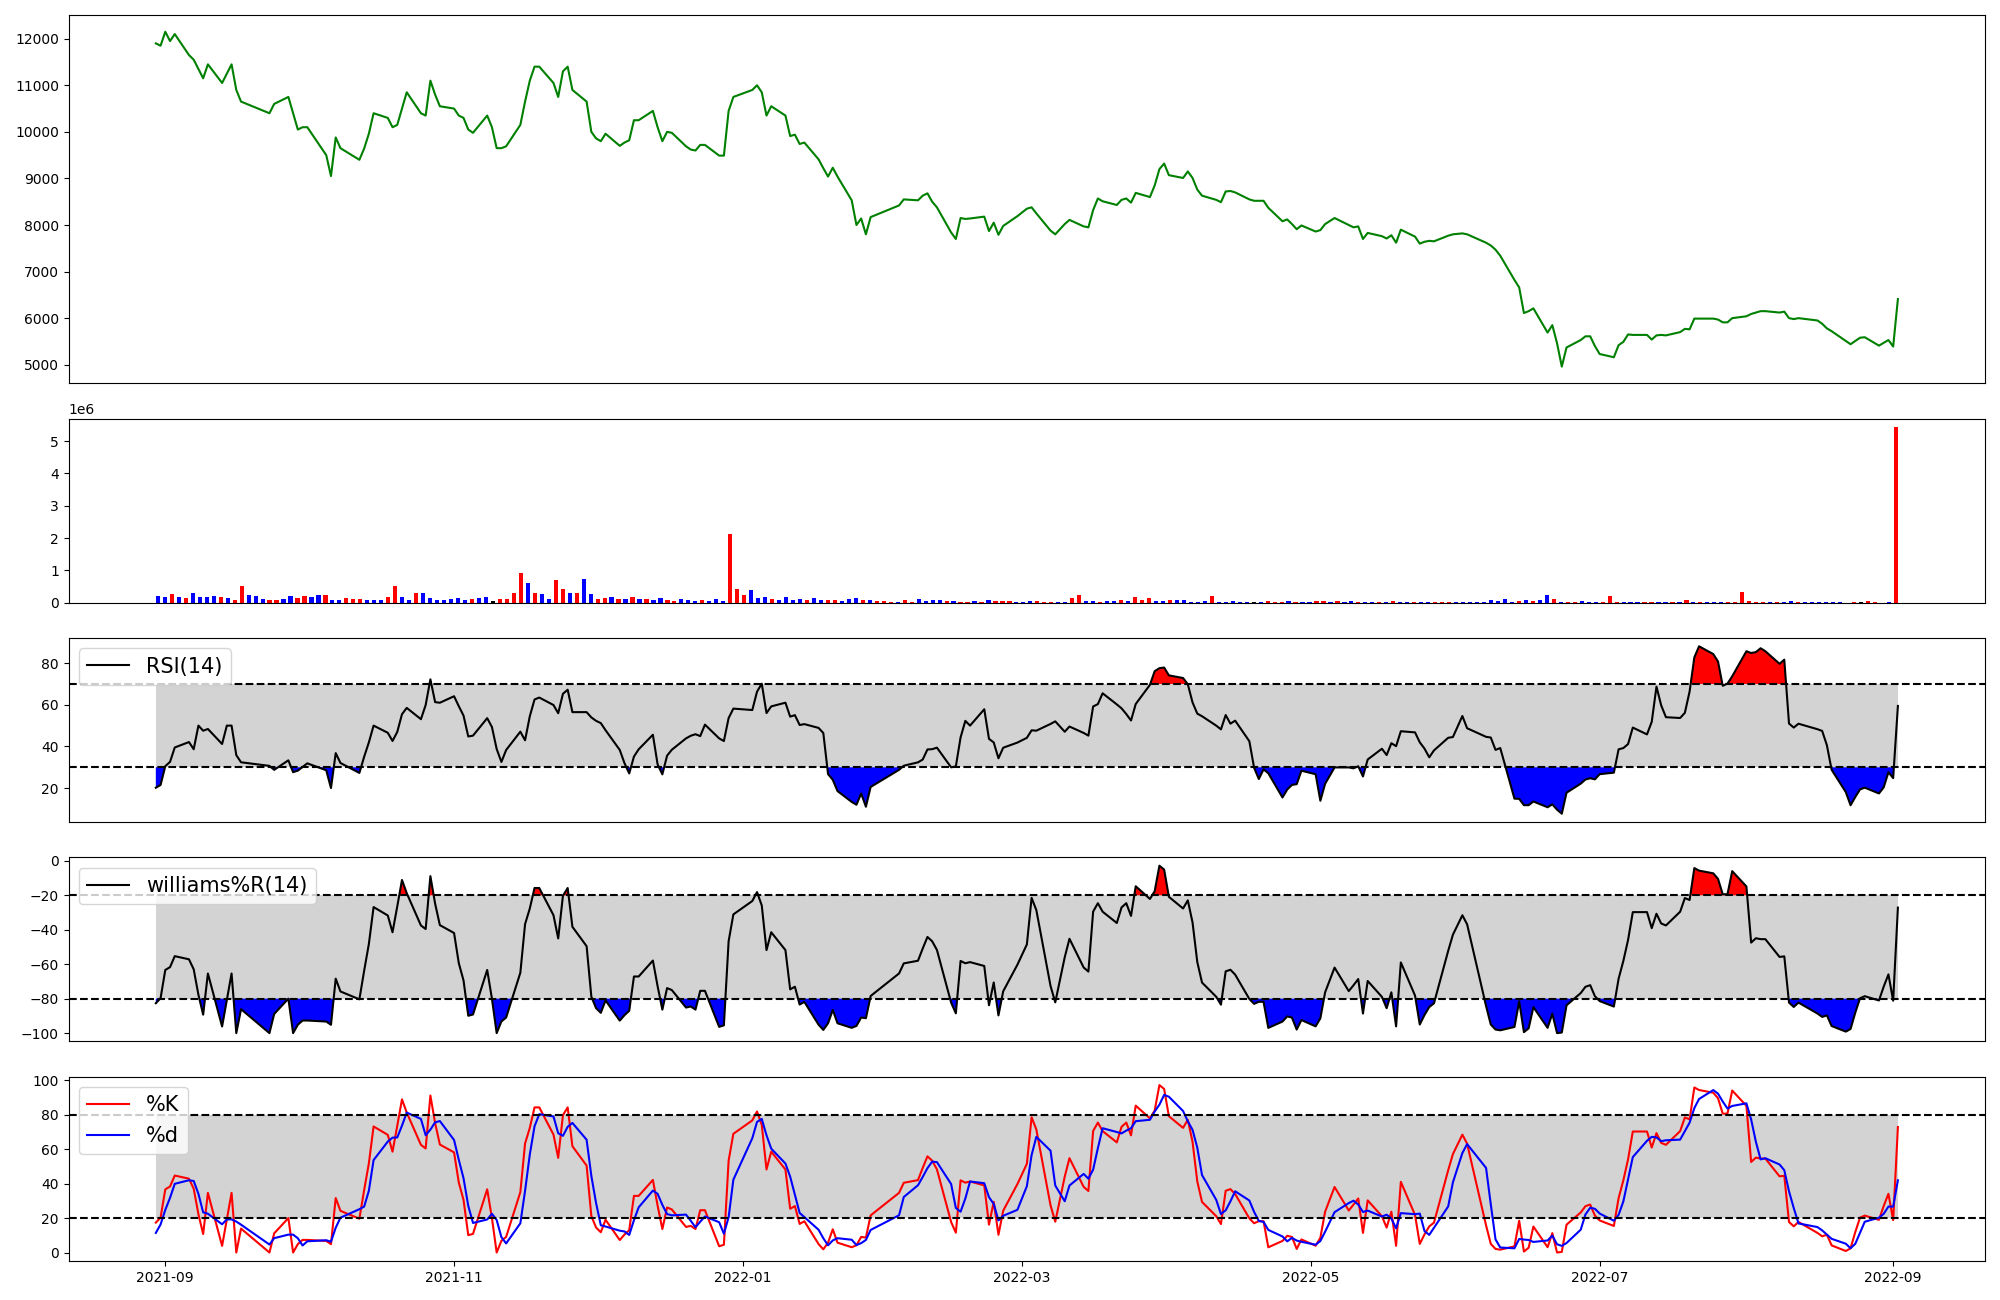Click the 2022-07 date tick label
Image resolution: width=2000 pixels, height=1300 pixels.
[1599, 1277]
